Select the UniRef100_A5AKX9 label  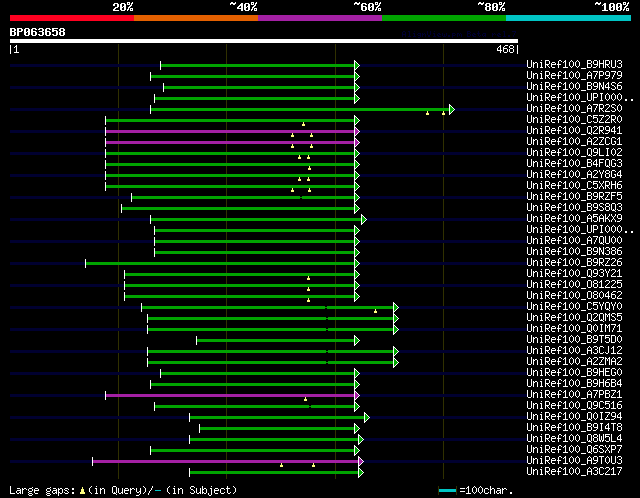pyautogui.click(x=574, y=218)
